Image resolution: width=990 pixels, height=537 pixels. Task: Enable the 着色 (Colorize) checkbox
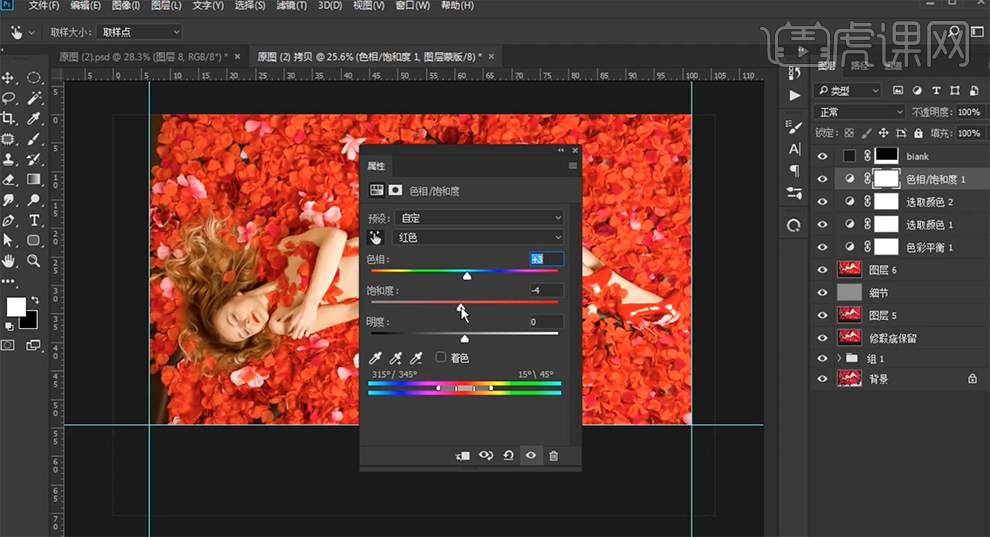(x=441, y=357)
